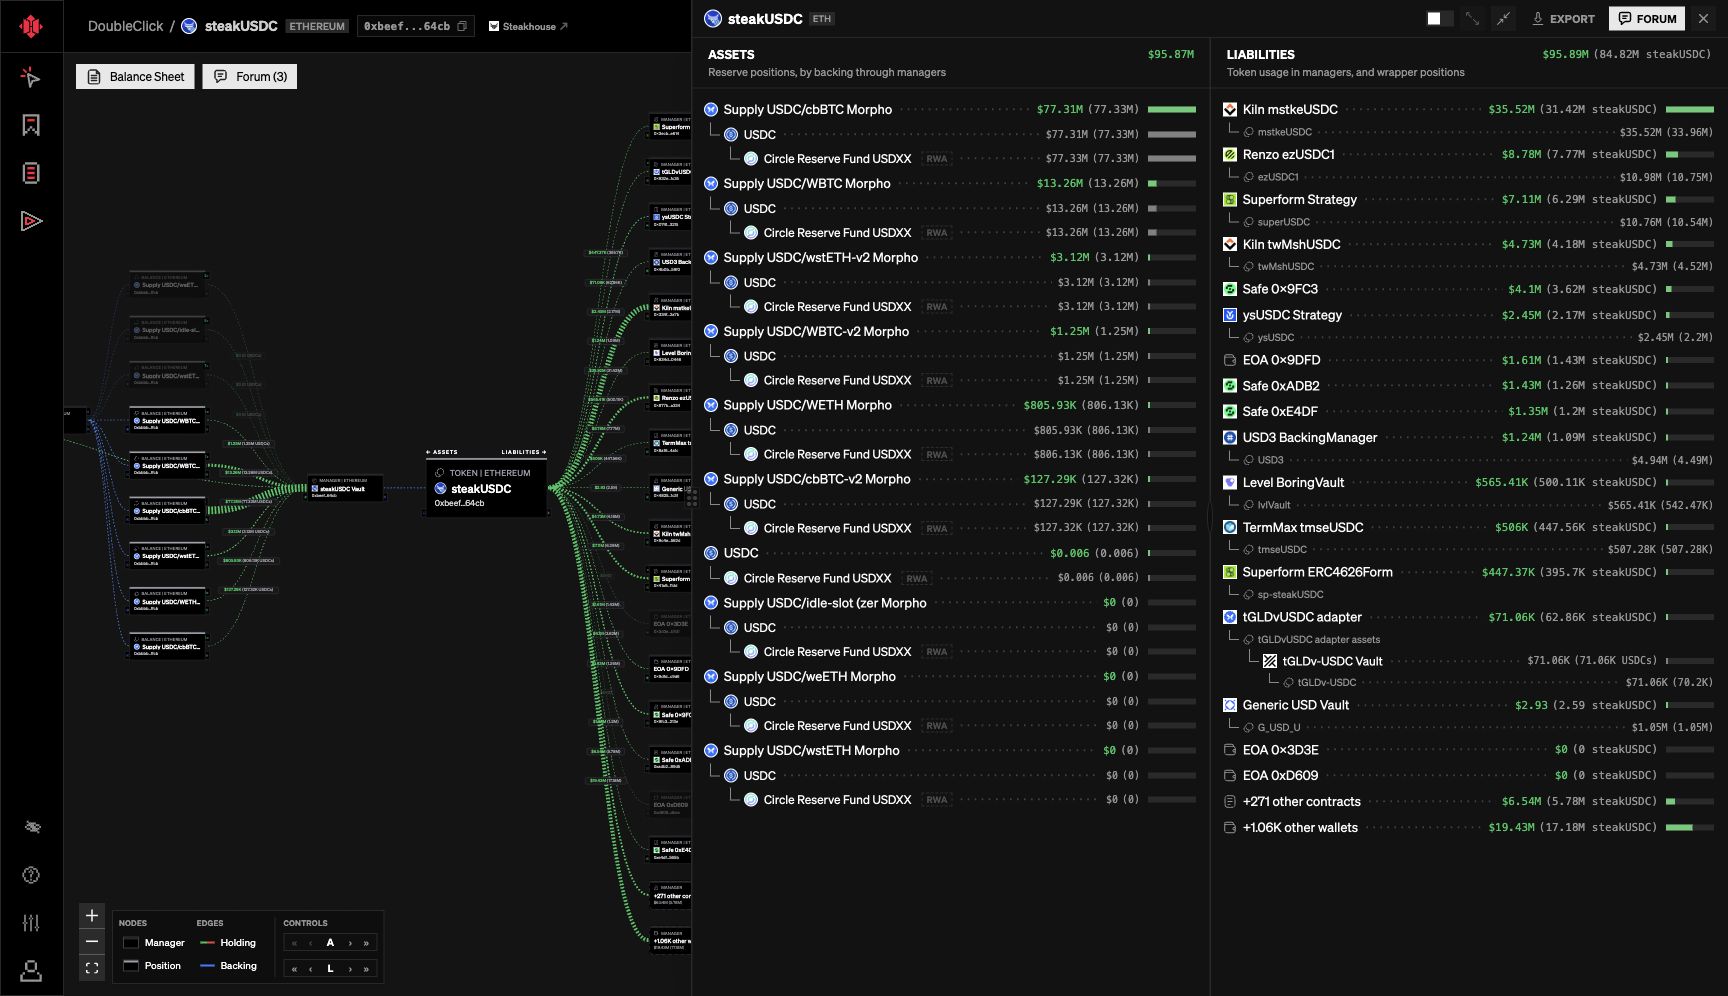This screenshot has height=996, width=1728.
Task: Click the Supply USDC/WBTC Morpho row
Action: click(950, 184)
